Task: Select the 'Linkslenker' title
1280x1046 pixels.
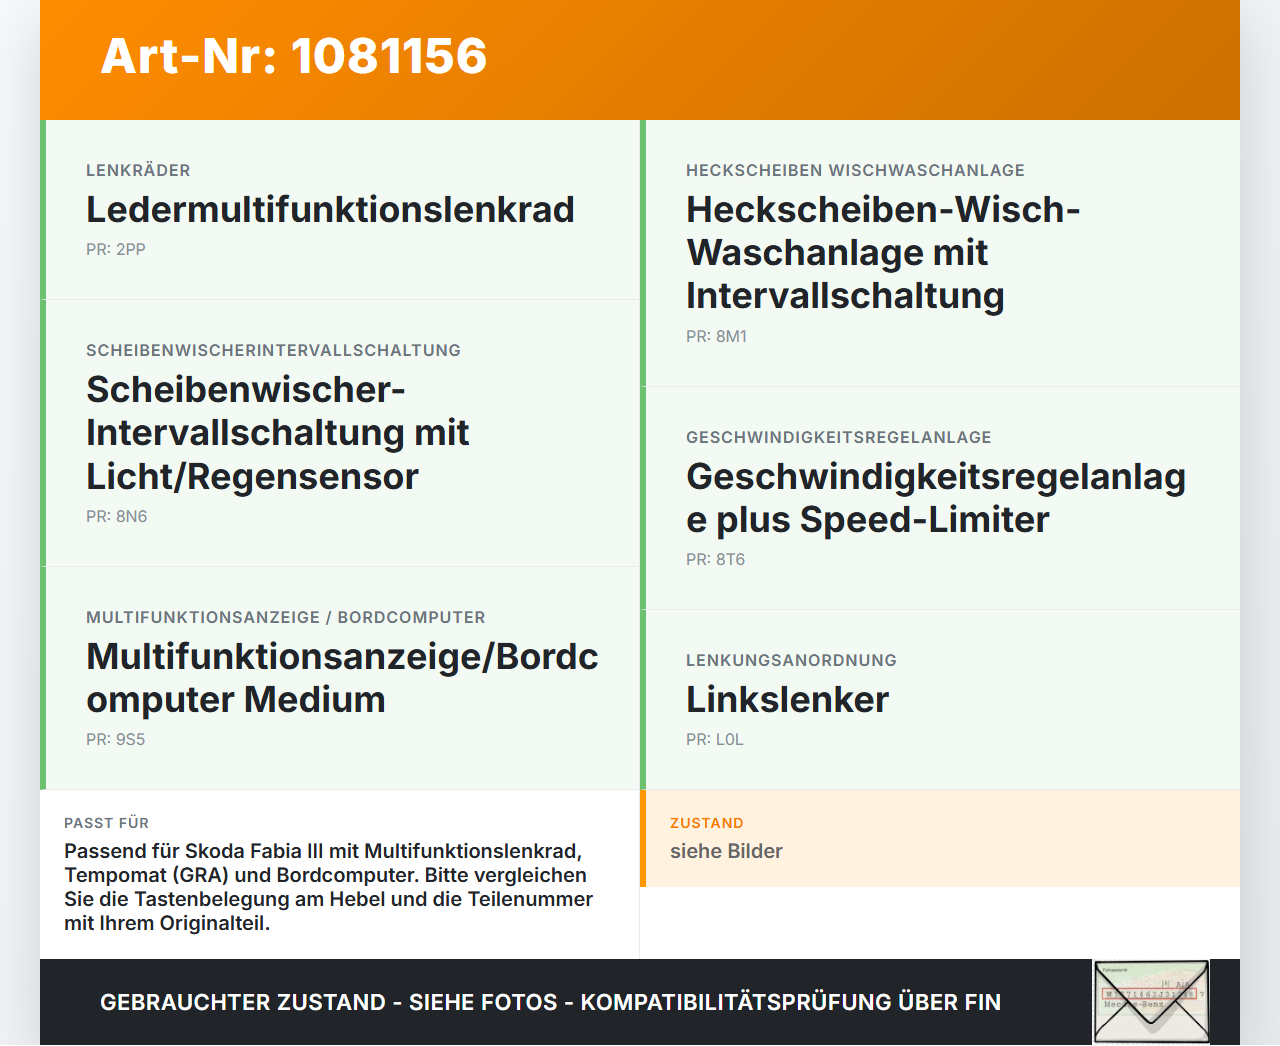Action: (787, 700)
